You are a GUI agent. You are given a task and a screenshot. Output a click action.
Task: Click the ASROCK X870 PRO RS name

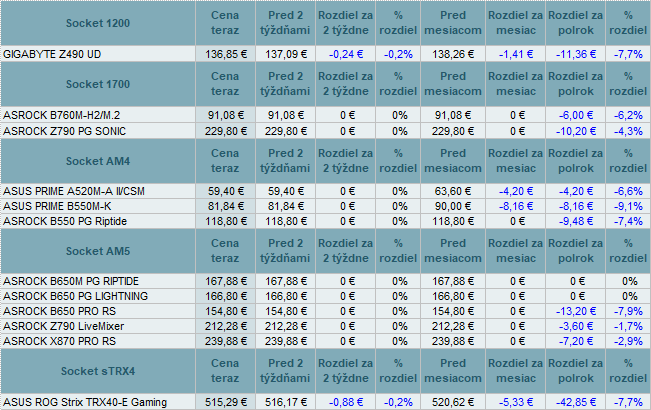pos(59,341)
